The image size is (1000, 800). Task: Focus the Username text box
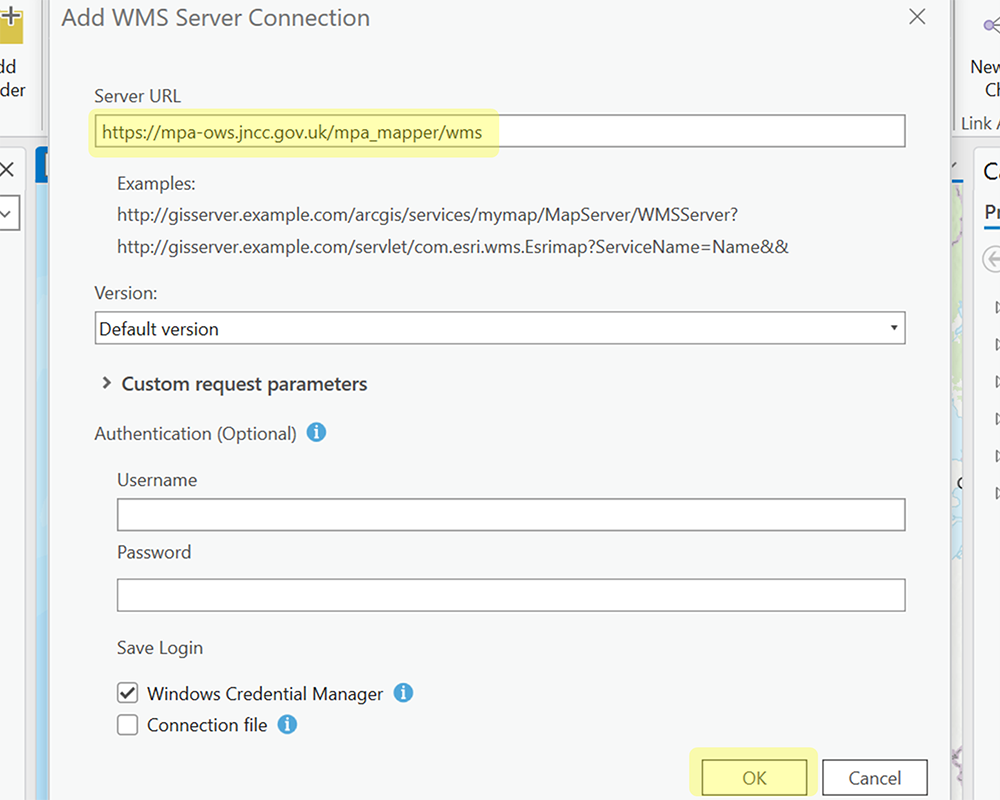click(510, 515)
